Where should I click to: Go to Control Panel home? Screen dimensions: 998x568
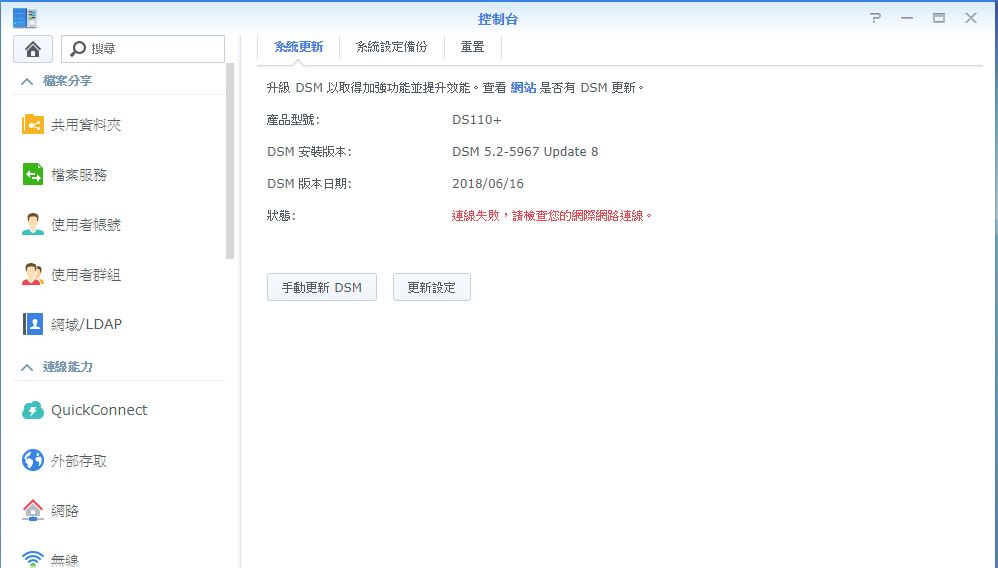pos(33,49)
